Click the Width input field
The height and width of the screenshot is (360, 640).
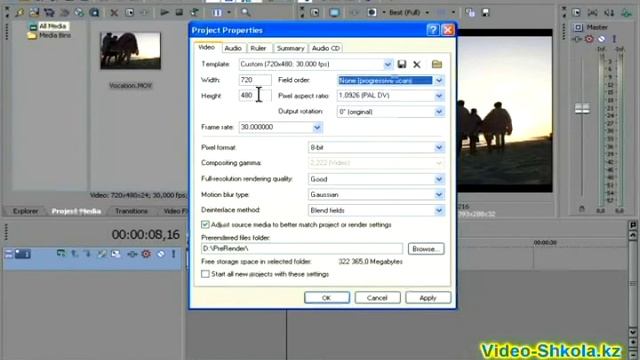pyautogui.click(x=255, y=80)
